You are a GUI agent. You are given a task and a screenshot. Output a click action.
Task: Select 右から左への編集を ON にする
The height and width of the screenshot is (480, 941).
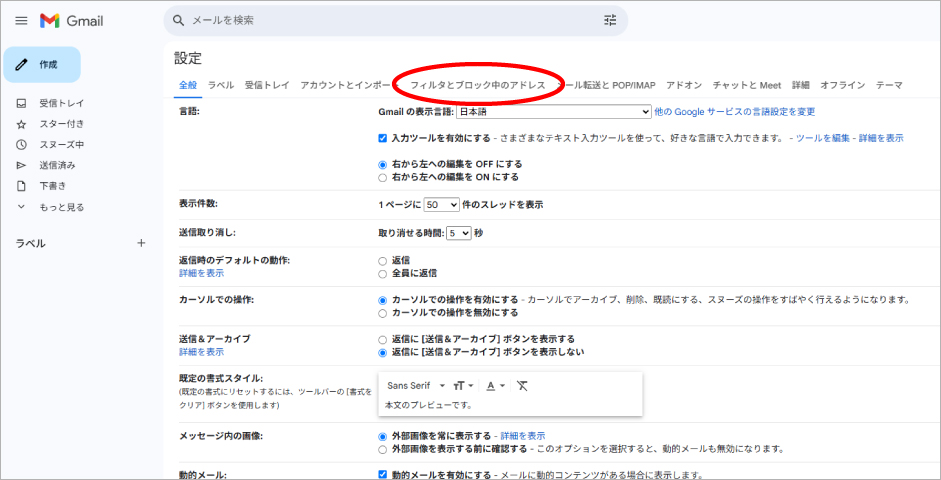383,178
